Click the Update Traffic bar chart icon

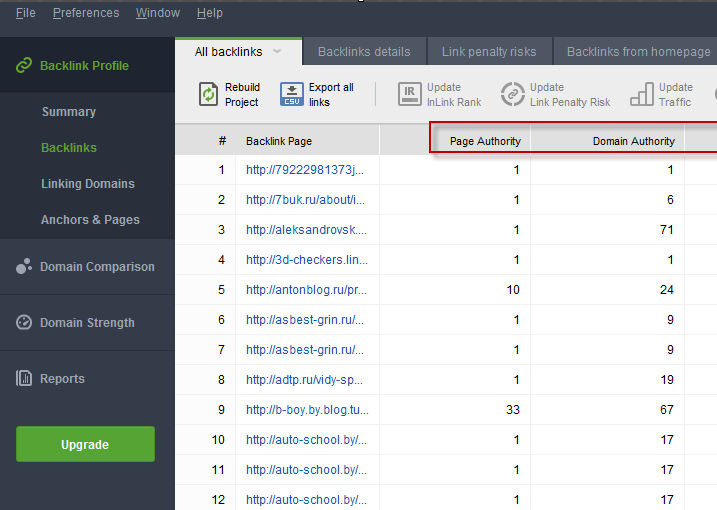tap(642, 94)
